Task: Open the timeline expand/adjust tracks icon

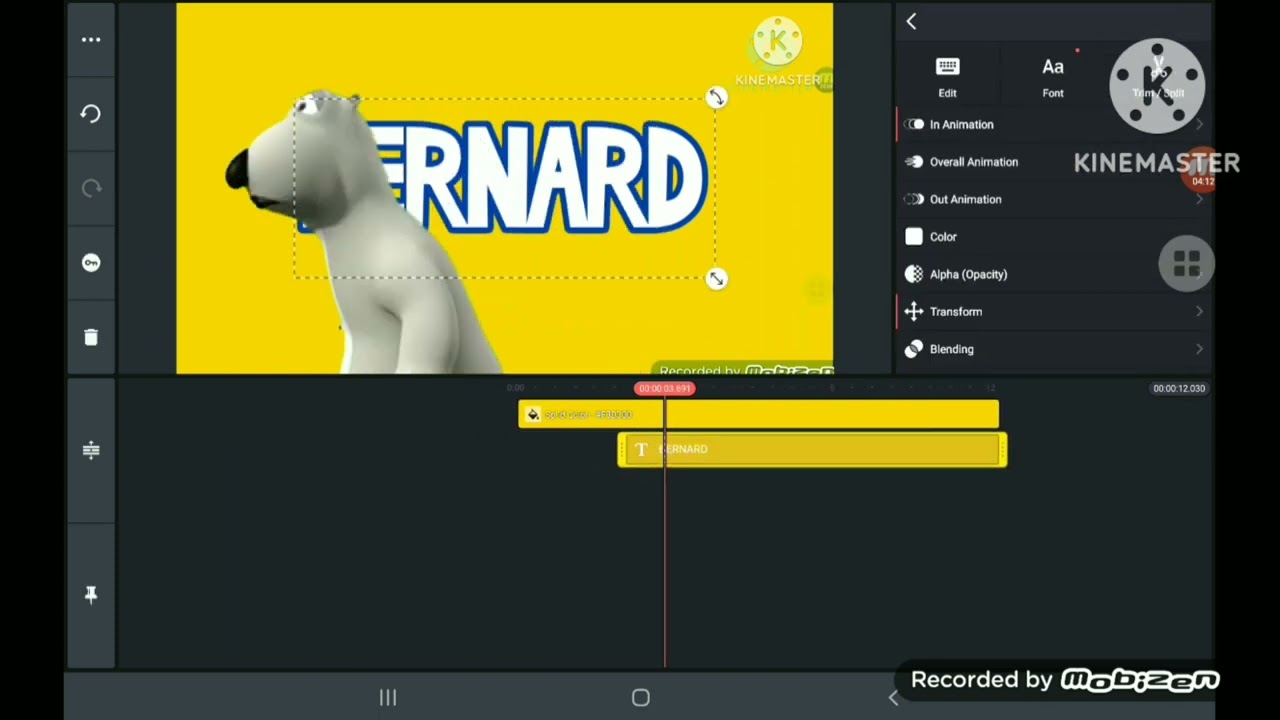Action: (x=91, y=450)
